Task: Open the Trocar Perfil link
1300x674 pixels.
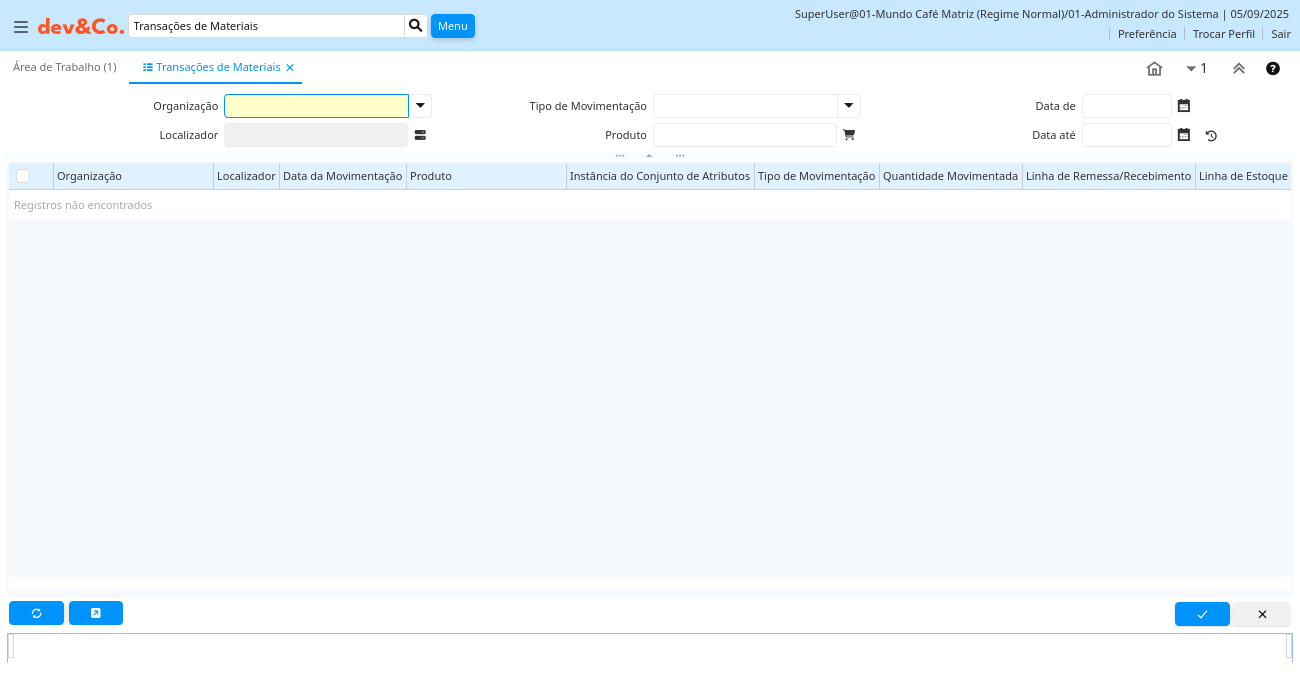Action: (1223, 34)
